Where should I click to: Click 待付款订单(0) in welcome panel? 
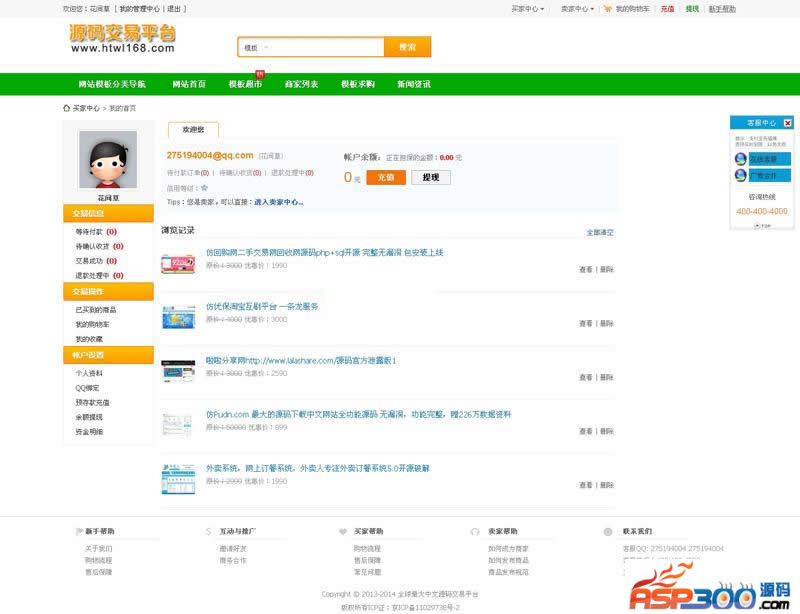(x=188, y=173)
